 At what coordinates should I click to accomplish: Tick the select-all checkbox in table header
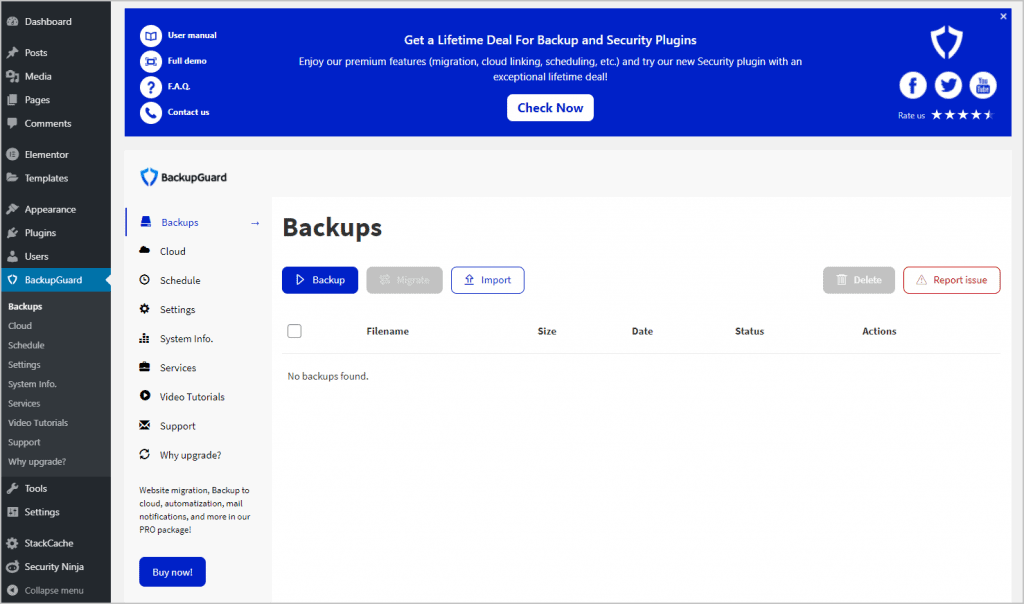click(295, 331)
